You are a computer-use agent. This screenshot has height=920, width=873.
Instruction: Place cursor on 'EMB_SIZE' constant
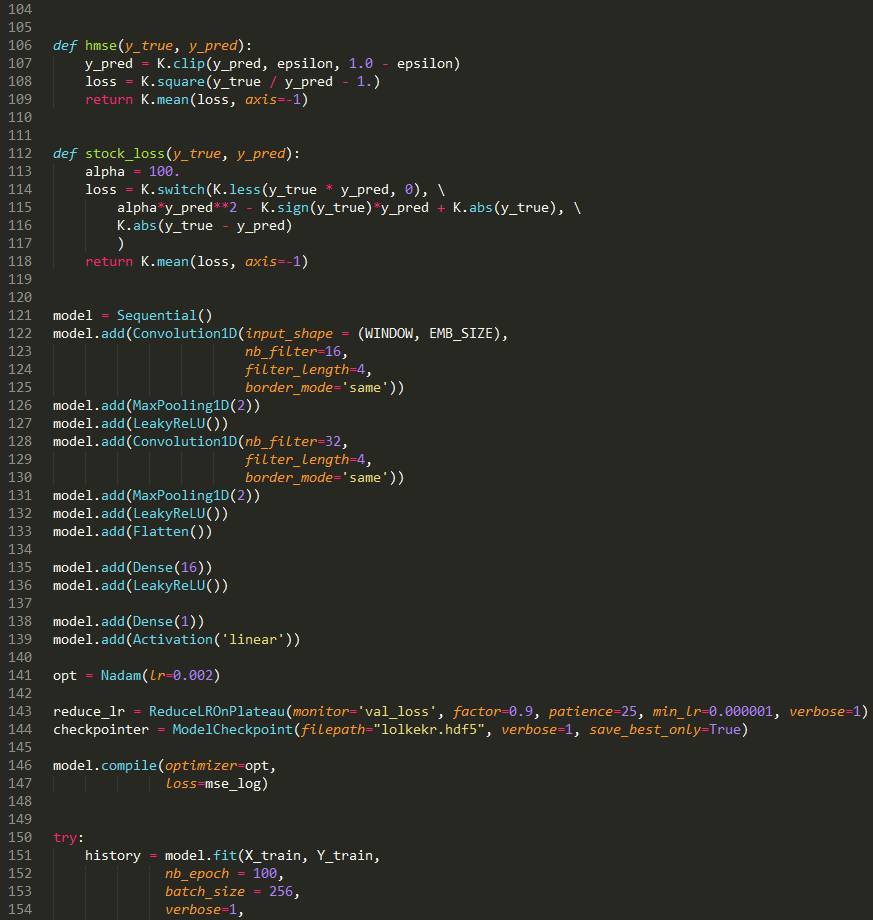pos(461,334)
